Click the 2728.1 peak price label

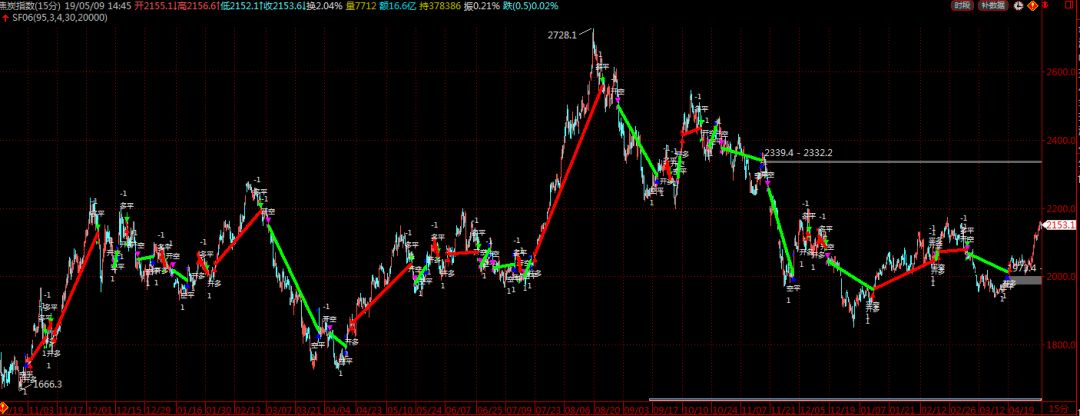561,36
